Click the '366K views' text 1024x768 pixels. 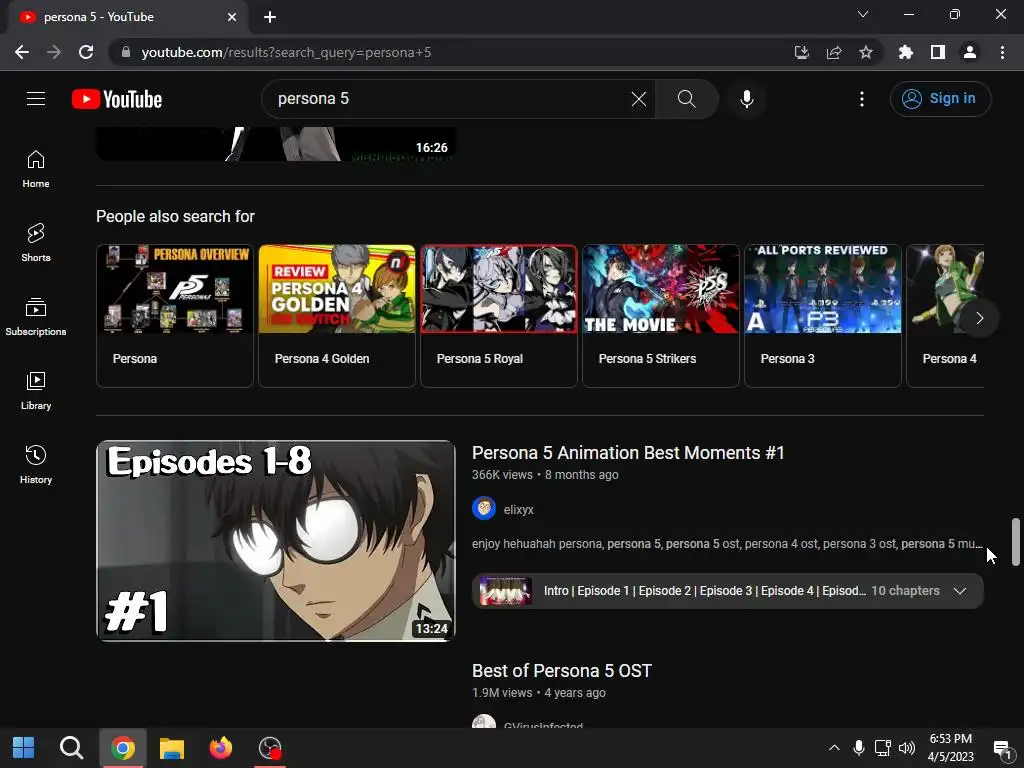coord(502,475)
